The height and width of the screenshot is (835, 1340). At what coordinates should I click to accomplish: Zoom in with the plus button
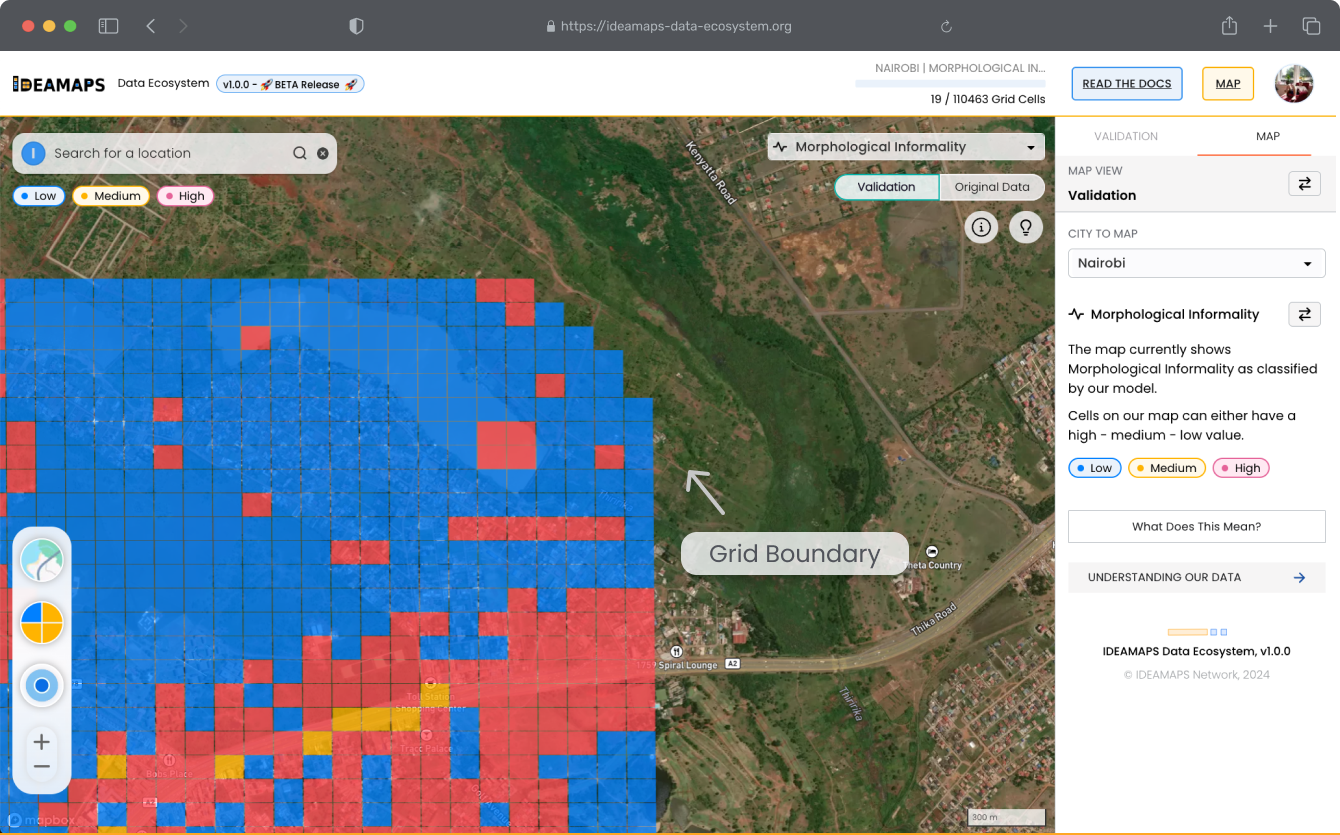coord(42,742)
